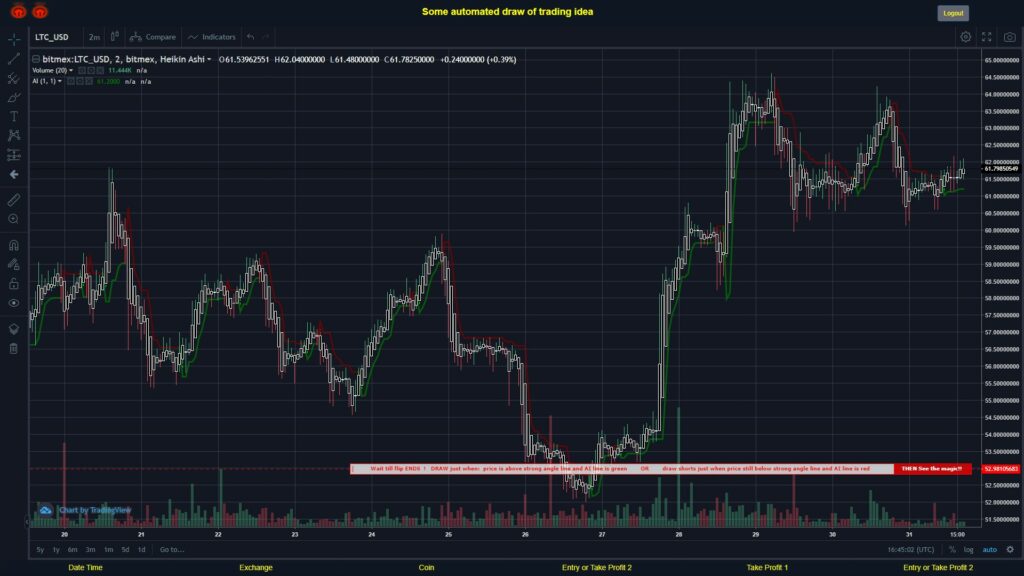The image size is (1024, 576).
Task: Open the main series title dropdown arrow
Action: tap(209, 59)
